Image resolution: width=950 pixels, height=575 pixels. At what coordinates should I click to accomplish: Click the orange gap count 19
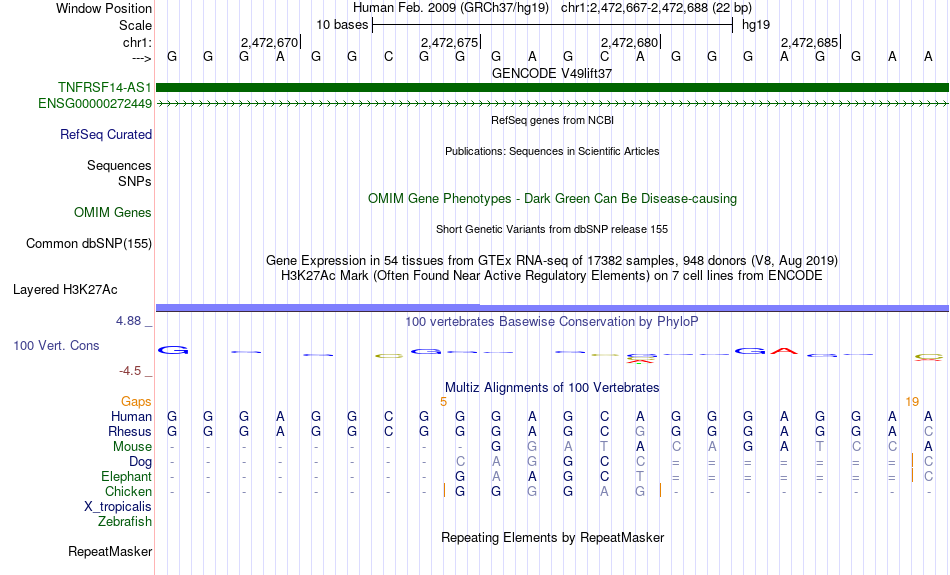tap(912, 402)
